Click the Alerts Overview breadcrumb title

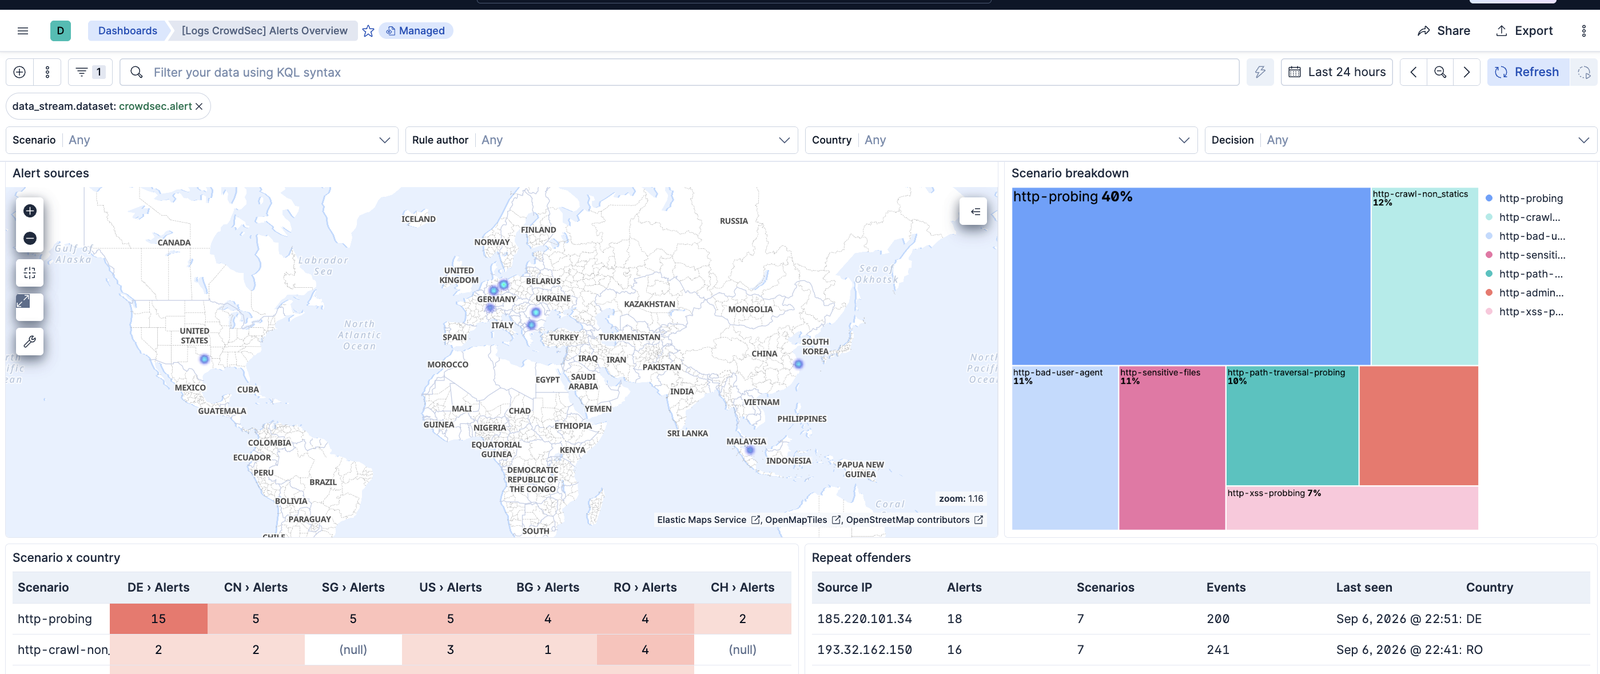265,31
